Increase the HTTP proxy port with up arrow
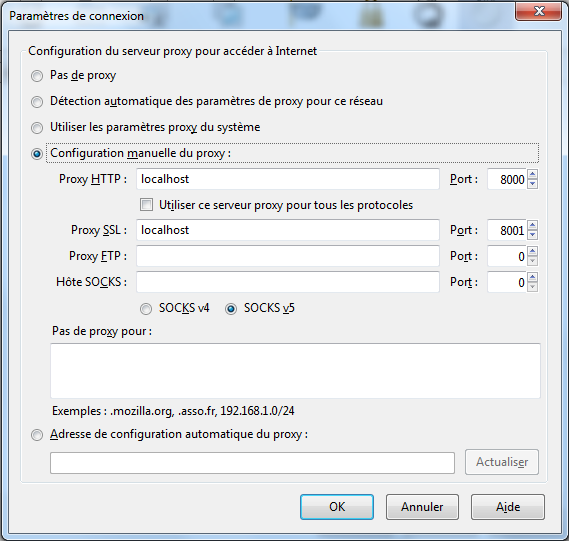 [x=532, y=174]
